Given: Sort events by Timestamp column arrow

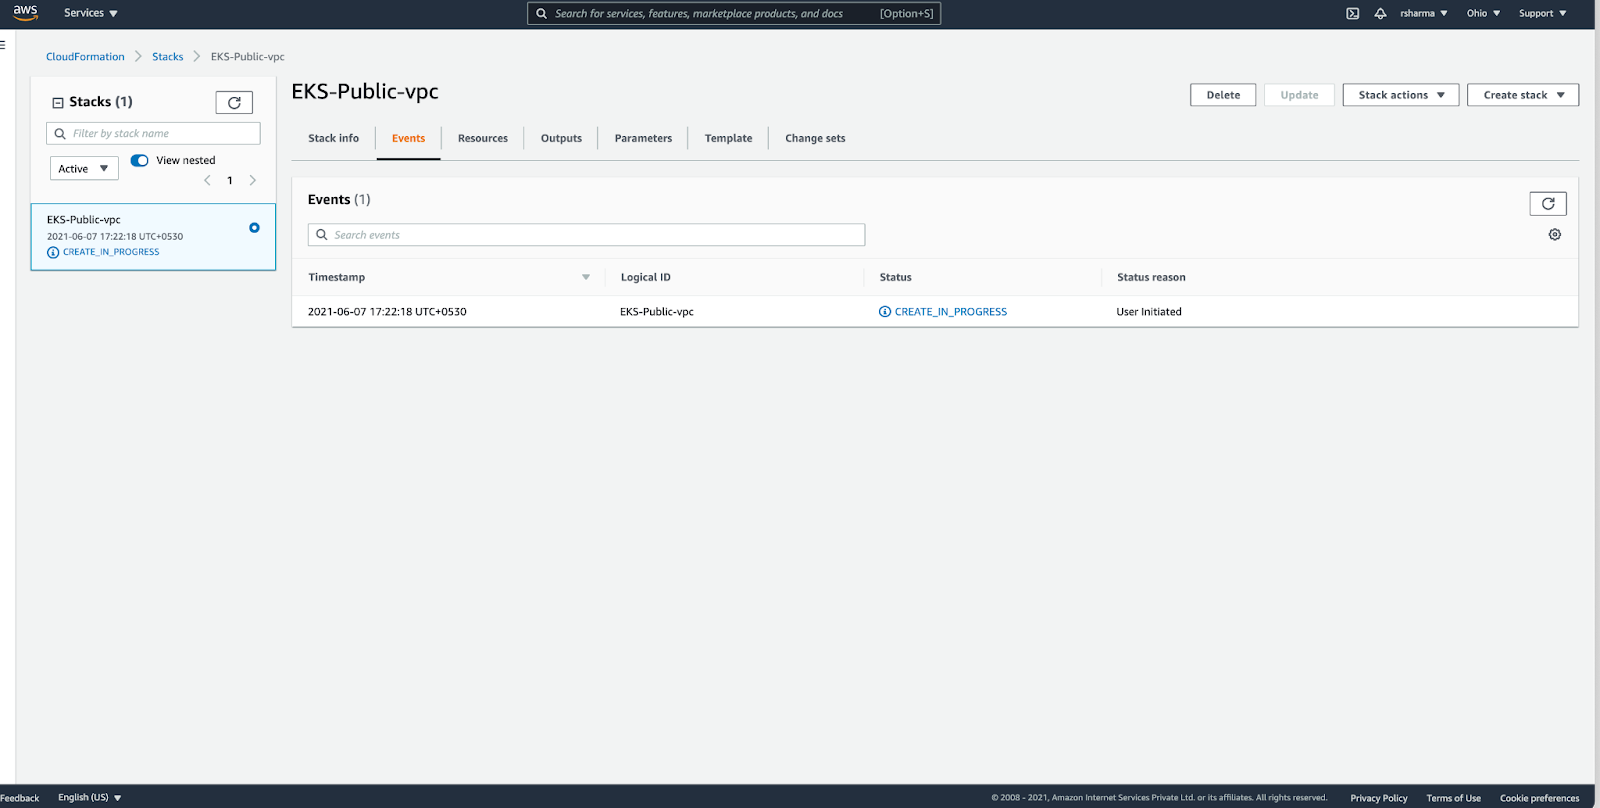Looking at the screenshot, I should pos(586,278).
